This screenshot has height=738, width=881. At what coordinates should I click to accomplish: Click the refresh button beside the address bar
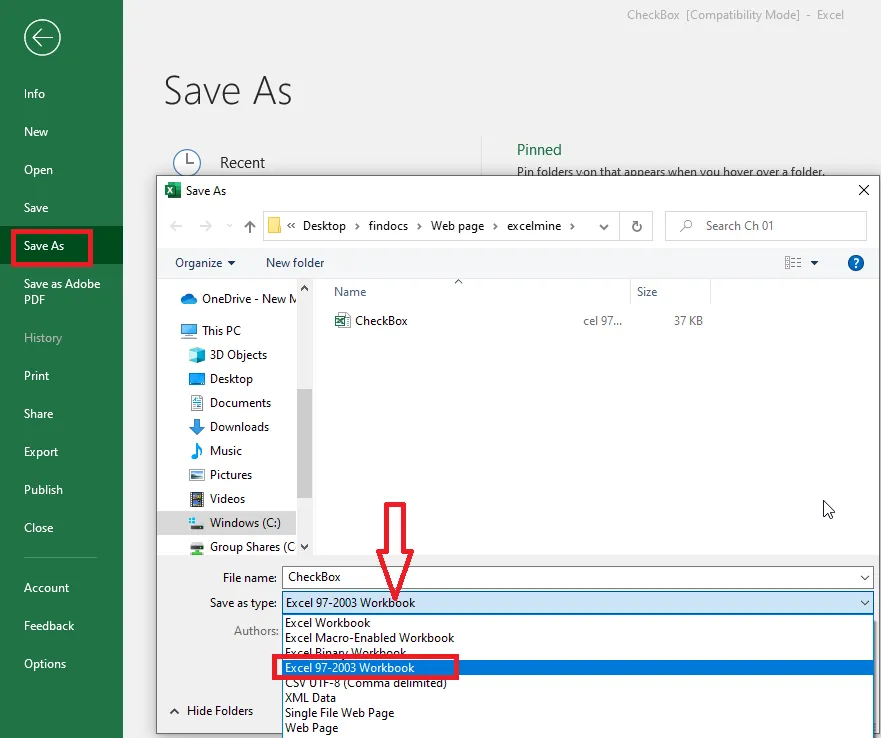[x=637, y=226]
